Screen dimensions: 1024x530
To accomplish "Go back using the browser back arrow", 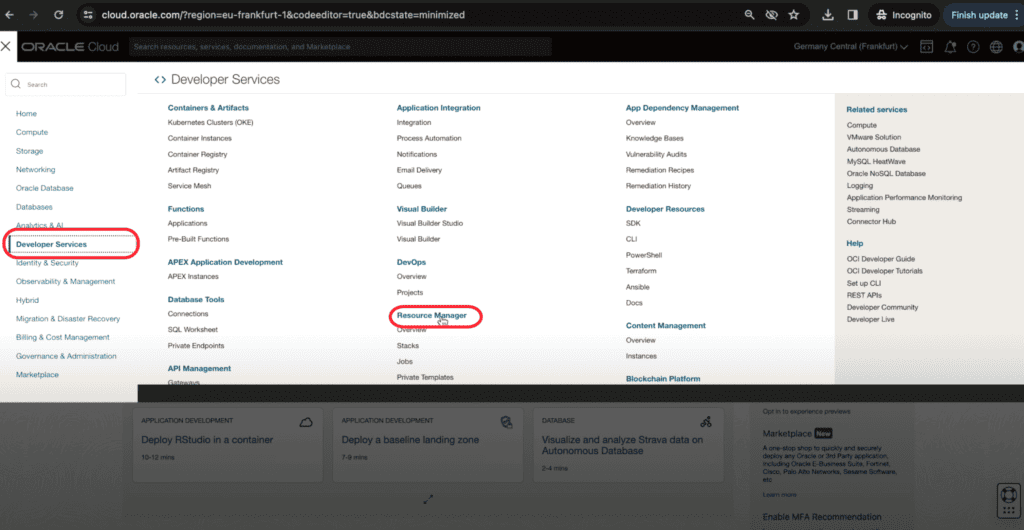I will coord(9,14).
